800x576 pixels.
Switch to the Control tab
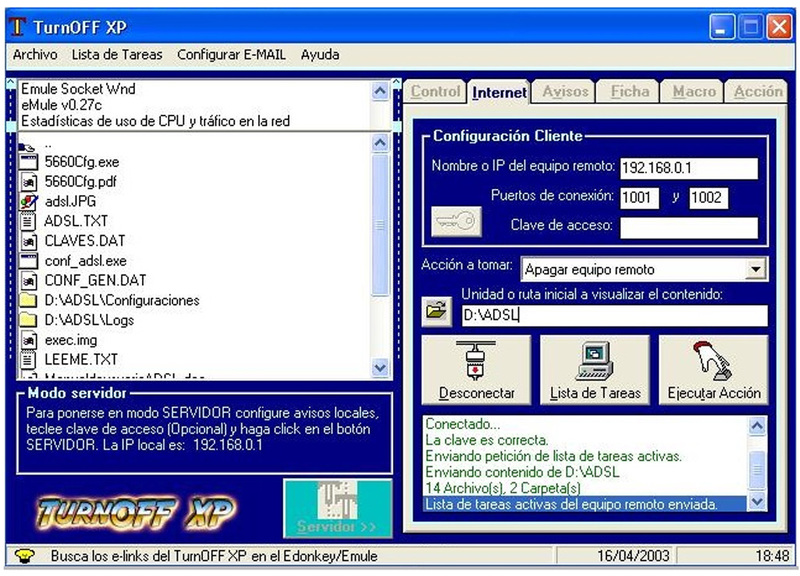435,91
